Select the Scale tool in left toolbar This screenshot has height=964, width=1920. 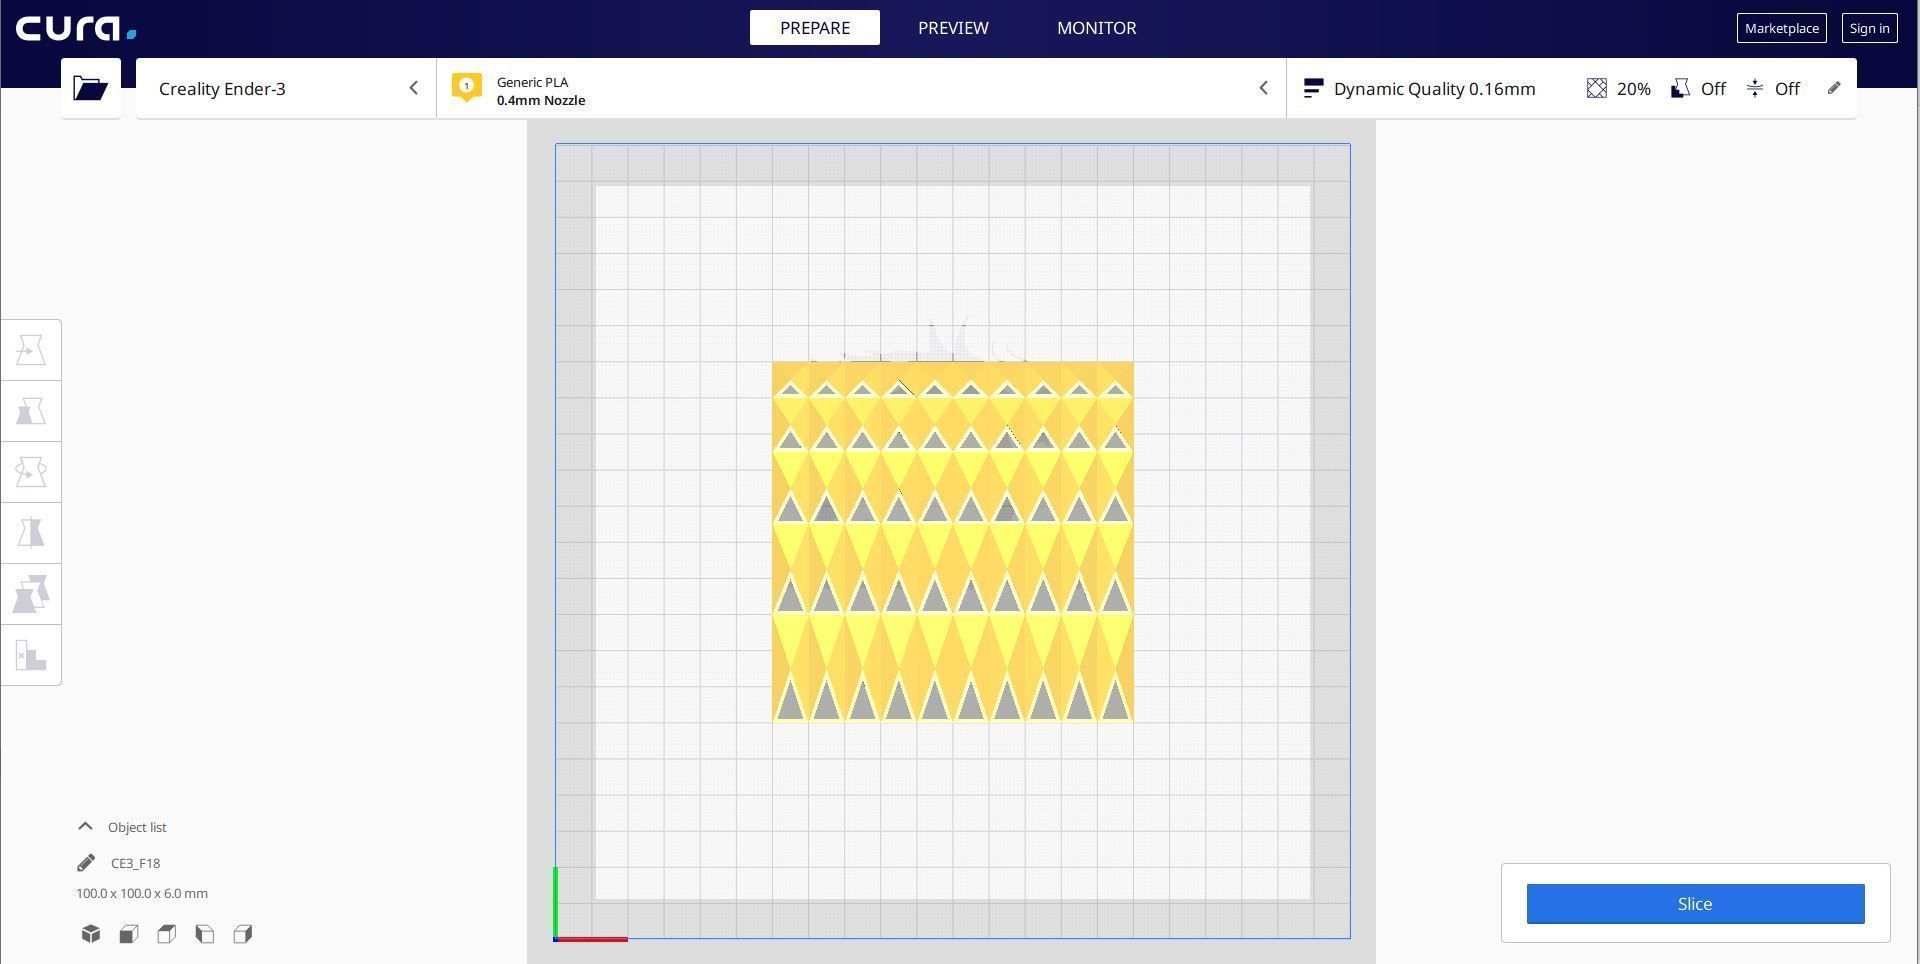coord(31,411)
